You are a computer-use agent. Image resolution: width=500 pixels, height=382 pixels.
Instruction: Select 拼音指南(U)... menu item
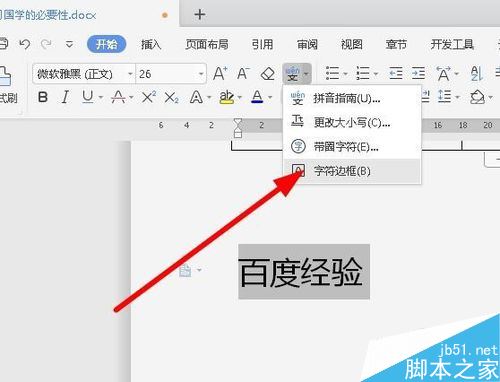pyautogui.click(x=352, y=98)
